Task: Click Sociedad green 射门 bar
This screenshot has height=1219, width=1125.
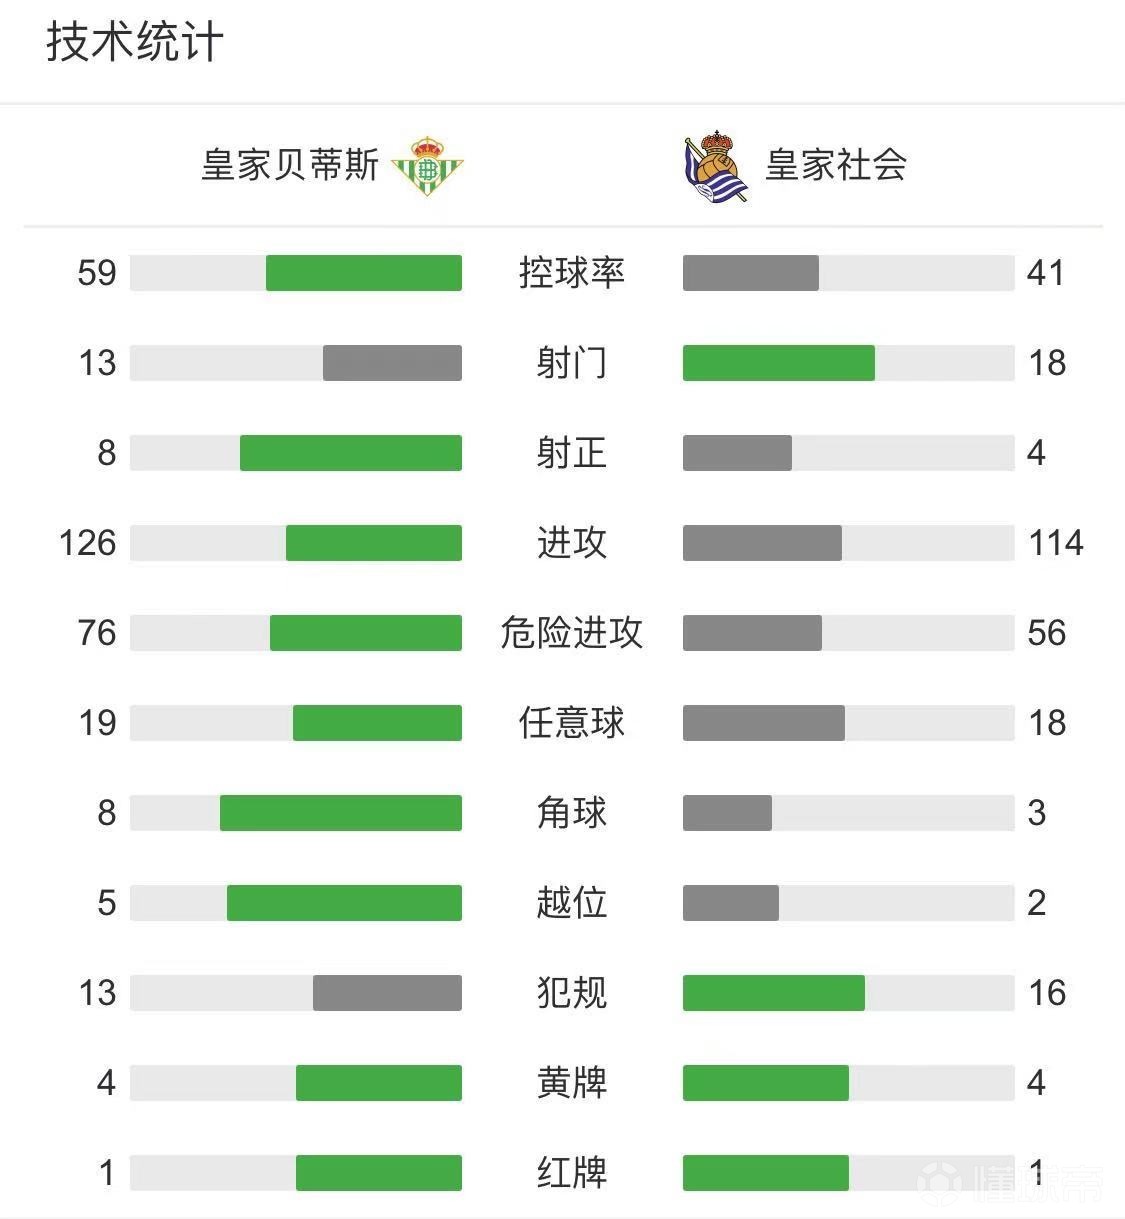Action: pyautogui.click(x=779, y=363)
